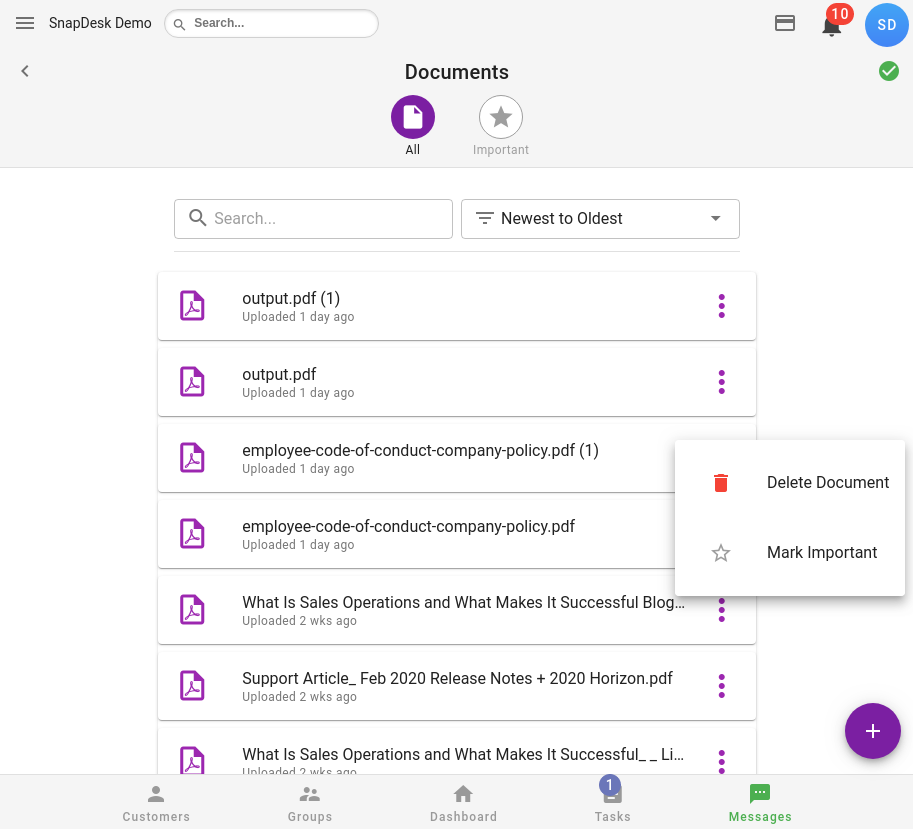Open employee-code-of-conduct-company-policy.pdf title
The height and width of the screenshot is (829, 913).
[409, 526]
